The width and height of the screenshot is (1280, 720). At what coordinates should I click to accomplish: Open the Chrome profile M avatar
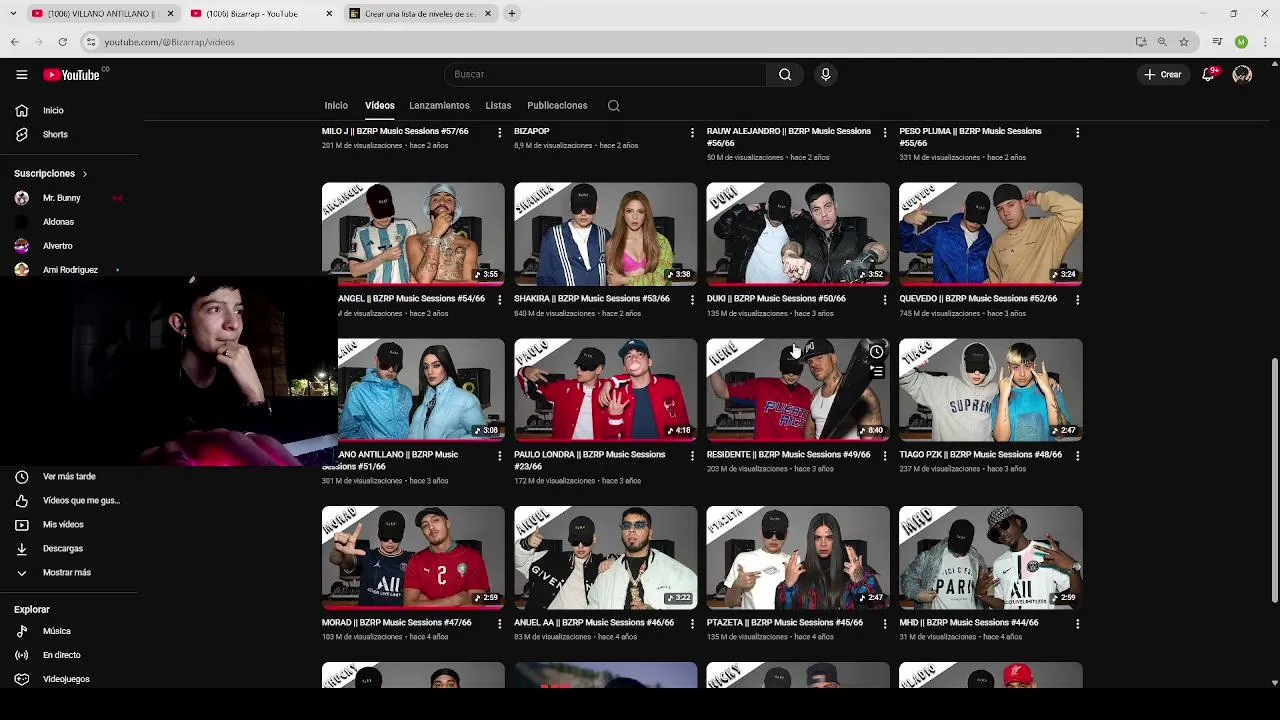point(1241,42)
